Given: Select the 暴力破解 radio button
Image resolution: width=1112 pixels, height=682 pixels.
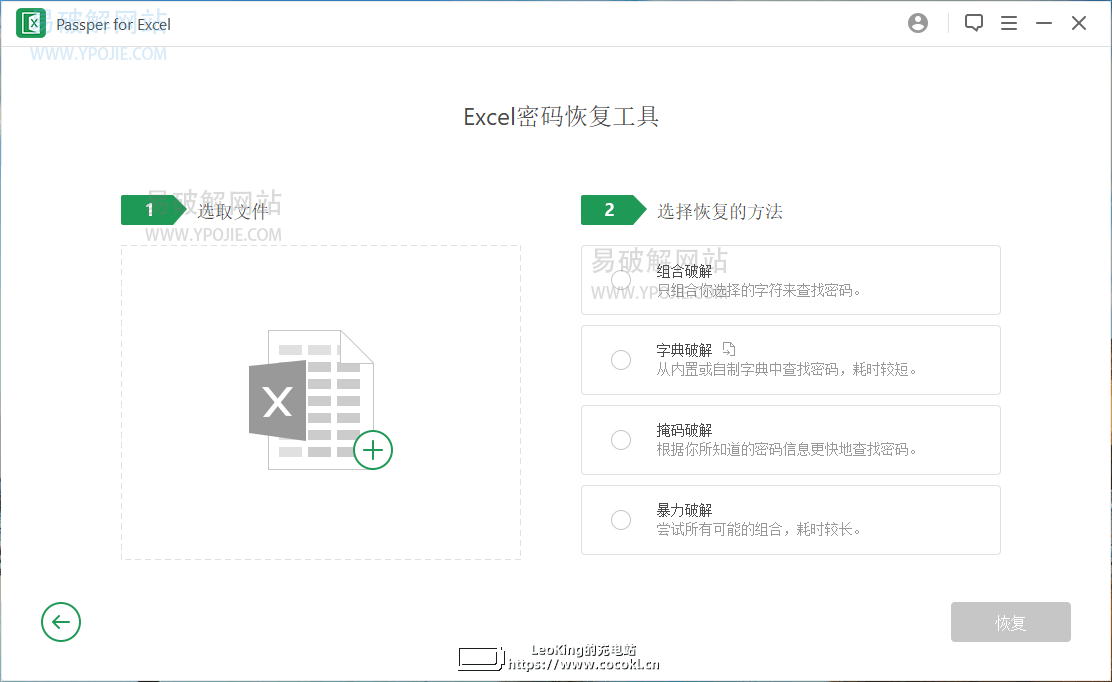Looking at the screenshot, I should 621,520.
